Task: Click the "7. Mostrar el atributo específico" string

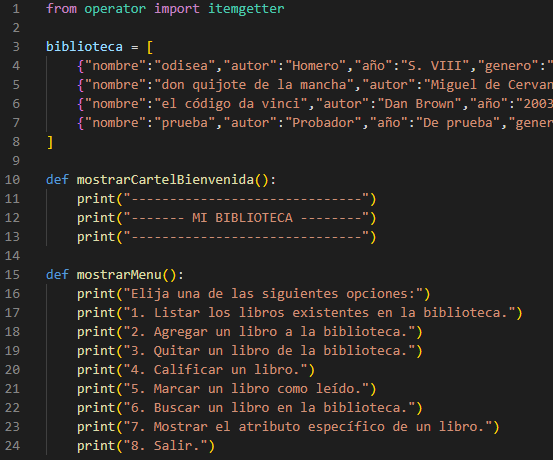Action: (308, 427)
